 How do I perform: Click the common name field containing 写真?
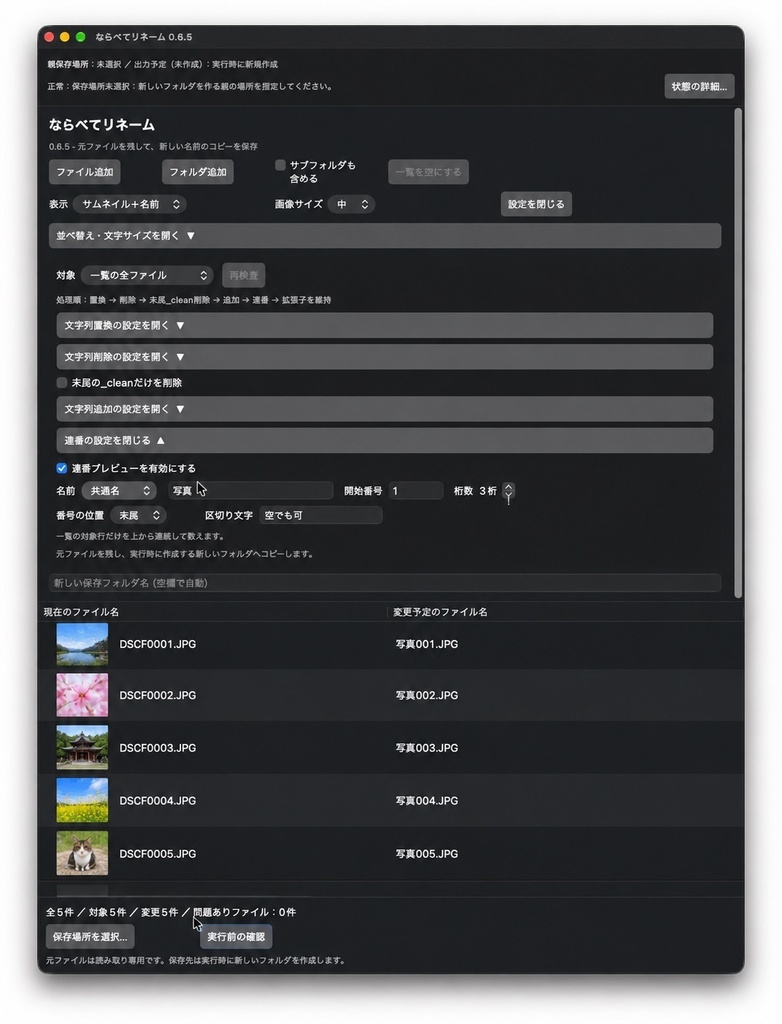pos(250,490)
